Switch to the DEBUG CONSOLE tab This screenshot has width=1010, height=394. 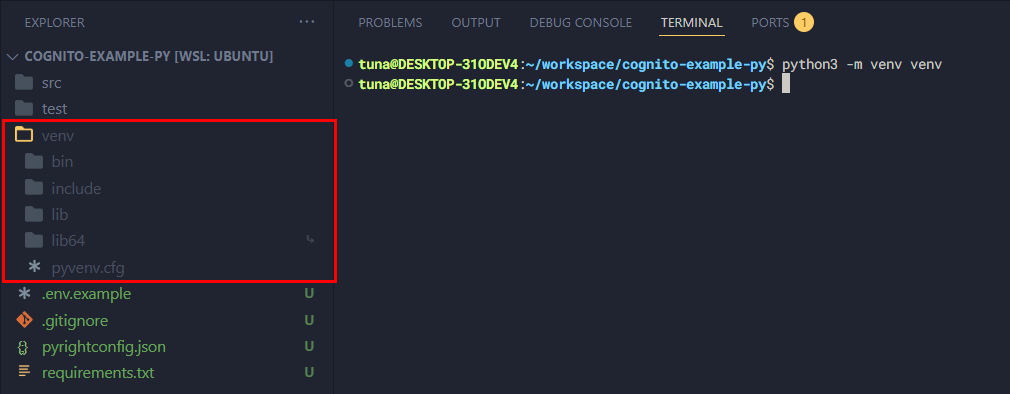[x=580, y=23]
